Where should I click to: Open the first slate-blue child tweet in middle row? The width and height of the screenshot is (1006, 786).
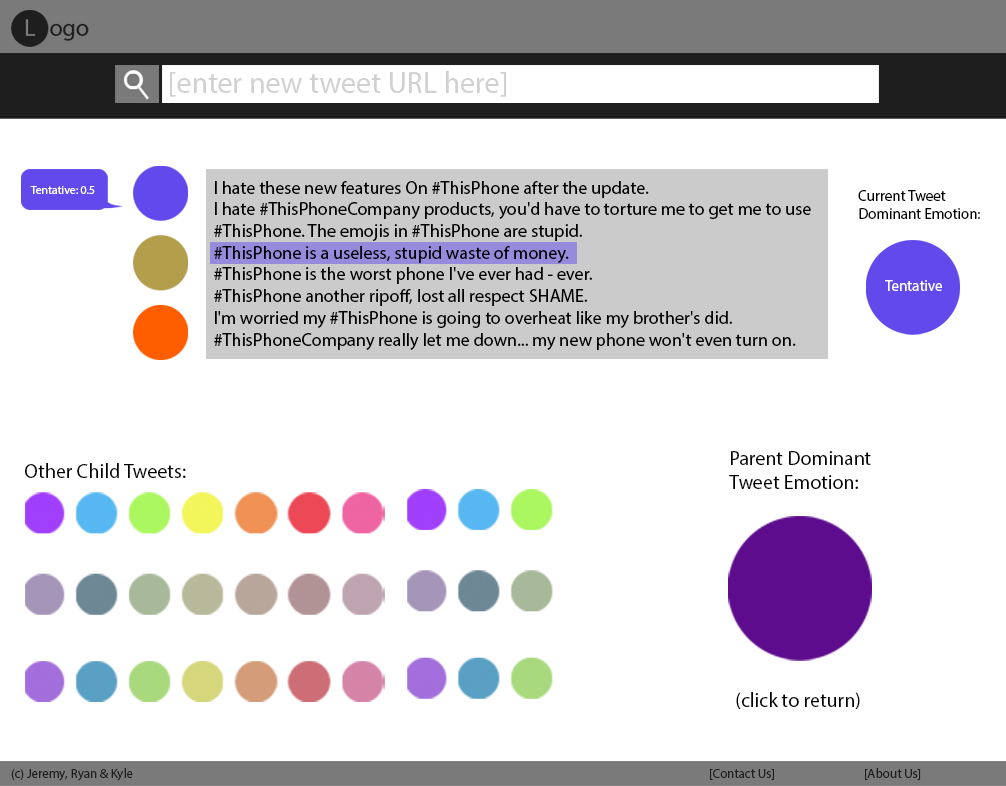point(96,594)
